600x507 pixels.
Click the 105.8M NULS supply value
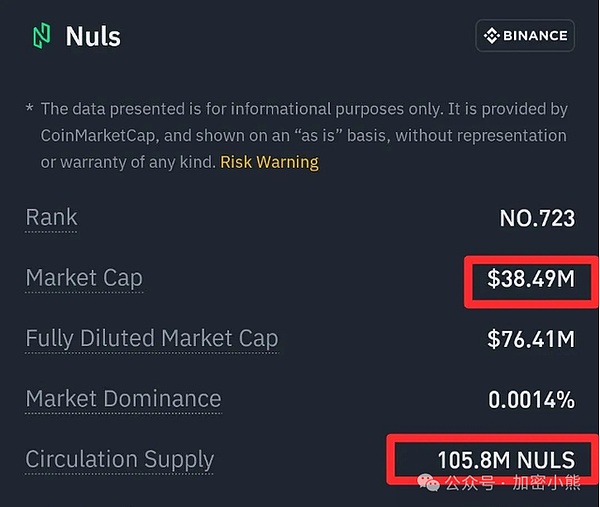506,460
